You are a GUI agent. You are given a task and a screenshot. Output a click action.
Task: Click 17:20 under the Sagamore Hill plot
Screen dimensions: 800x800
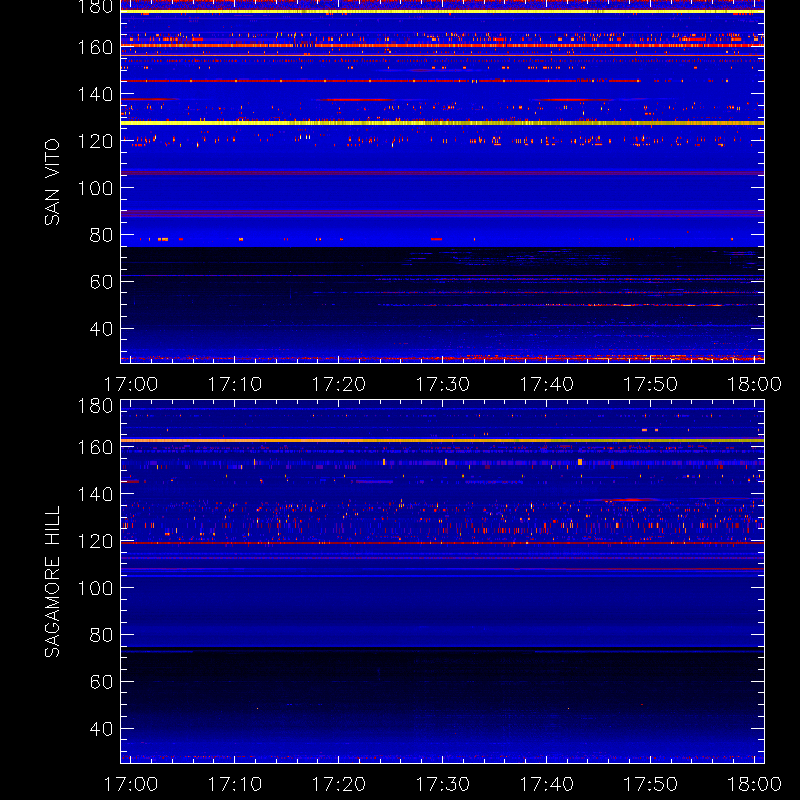[x=339, y=784]
